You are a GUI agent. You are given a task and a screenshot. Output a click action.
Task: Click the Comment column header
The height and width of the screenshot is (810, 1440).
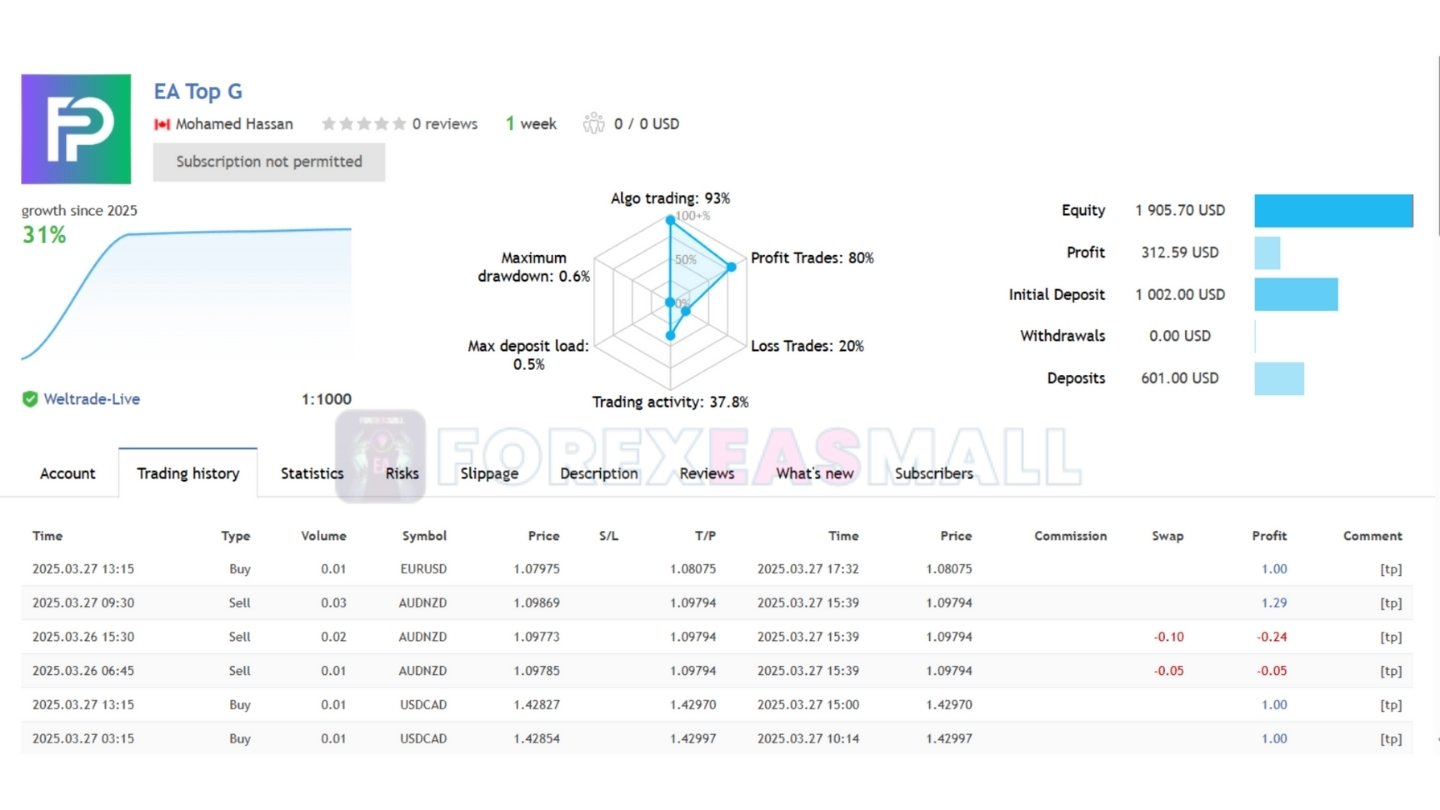(x=1372, y=536)
